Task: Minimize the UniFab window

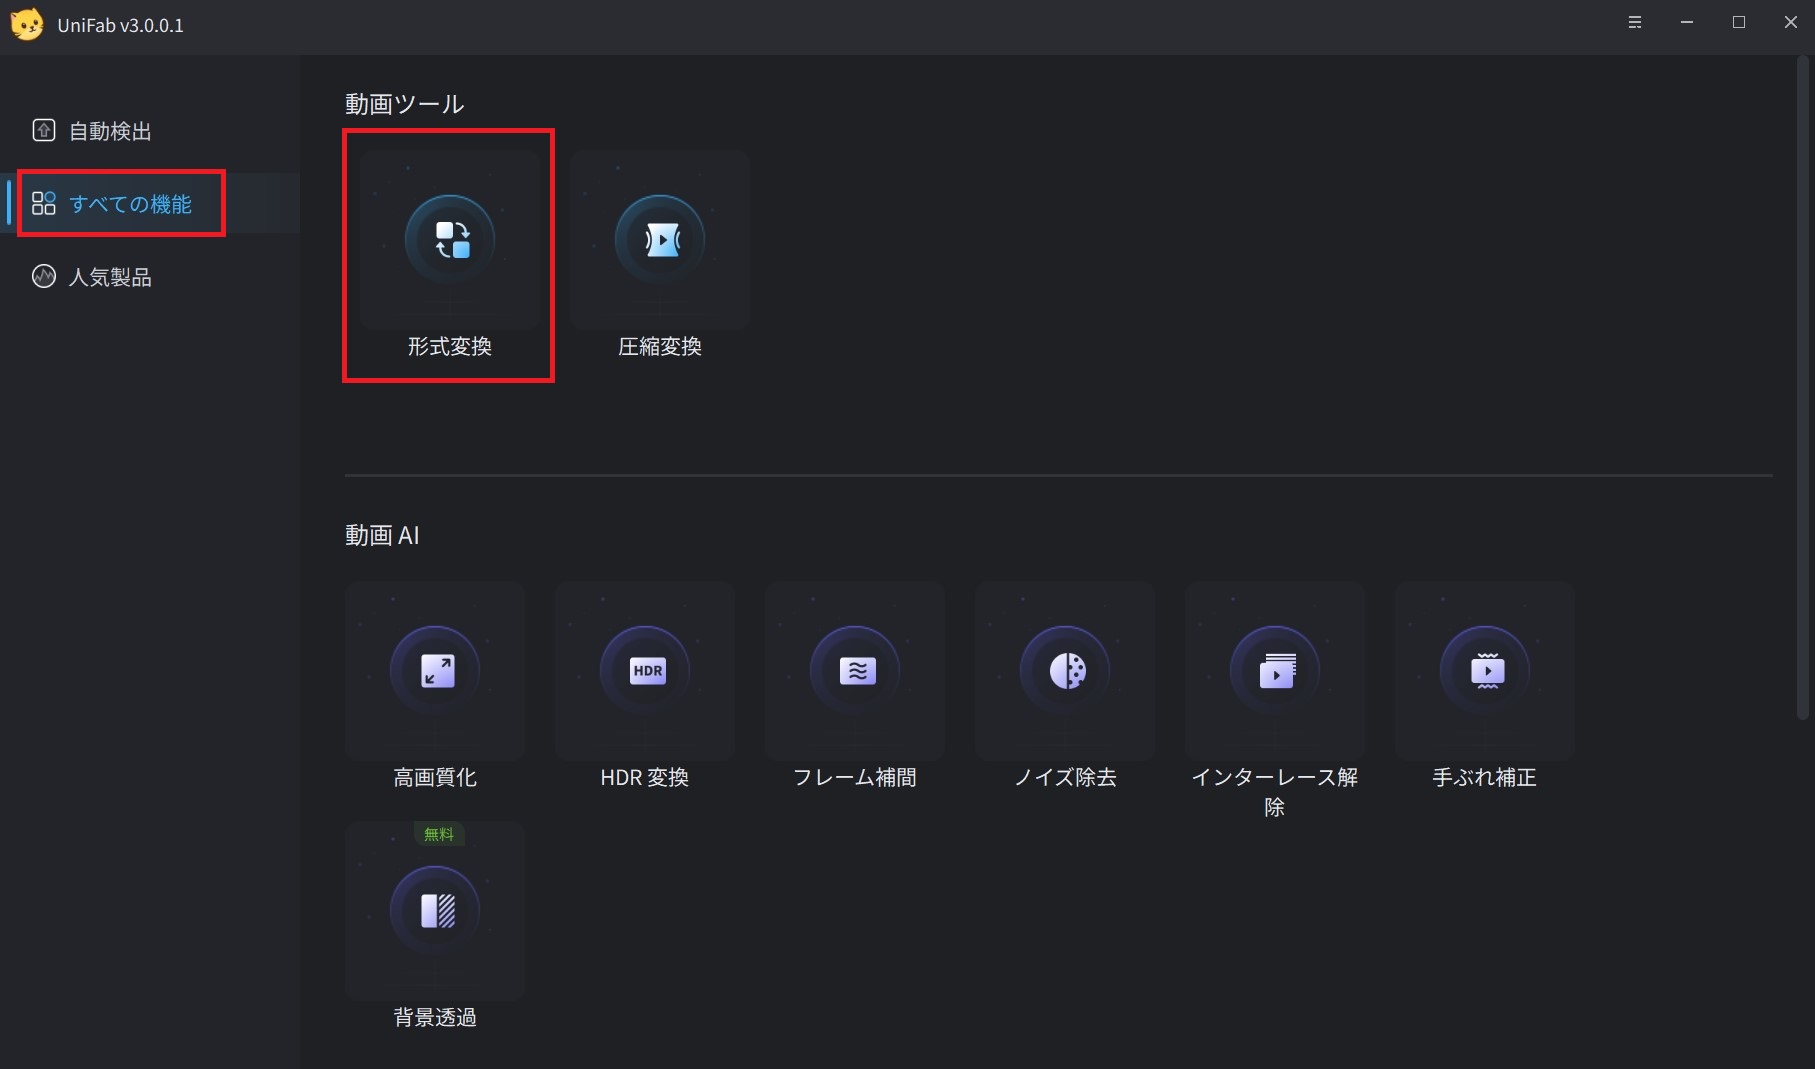Action: 1687,22
